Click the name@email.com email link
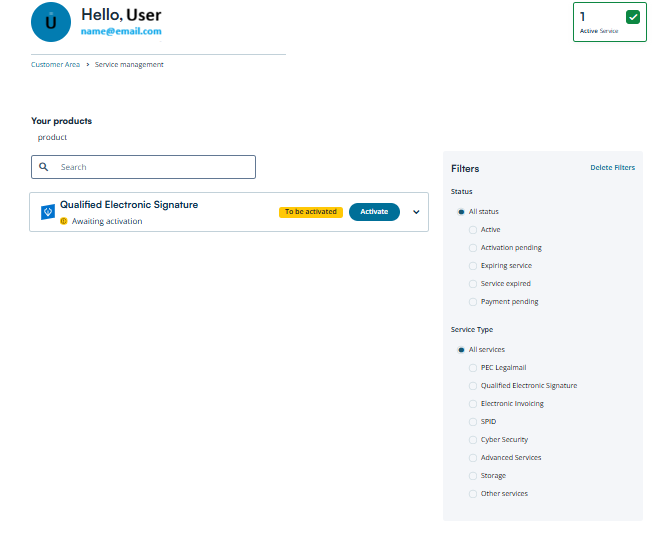The height and width of the screenshot is (543, 671). click(121, 31)
